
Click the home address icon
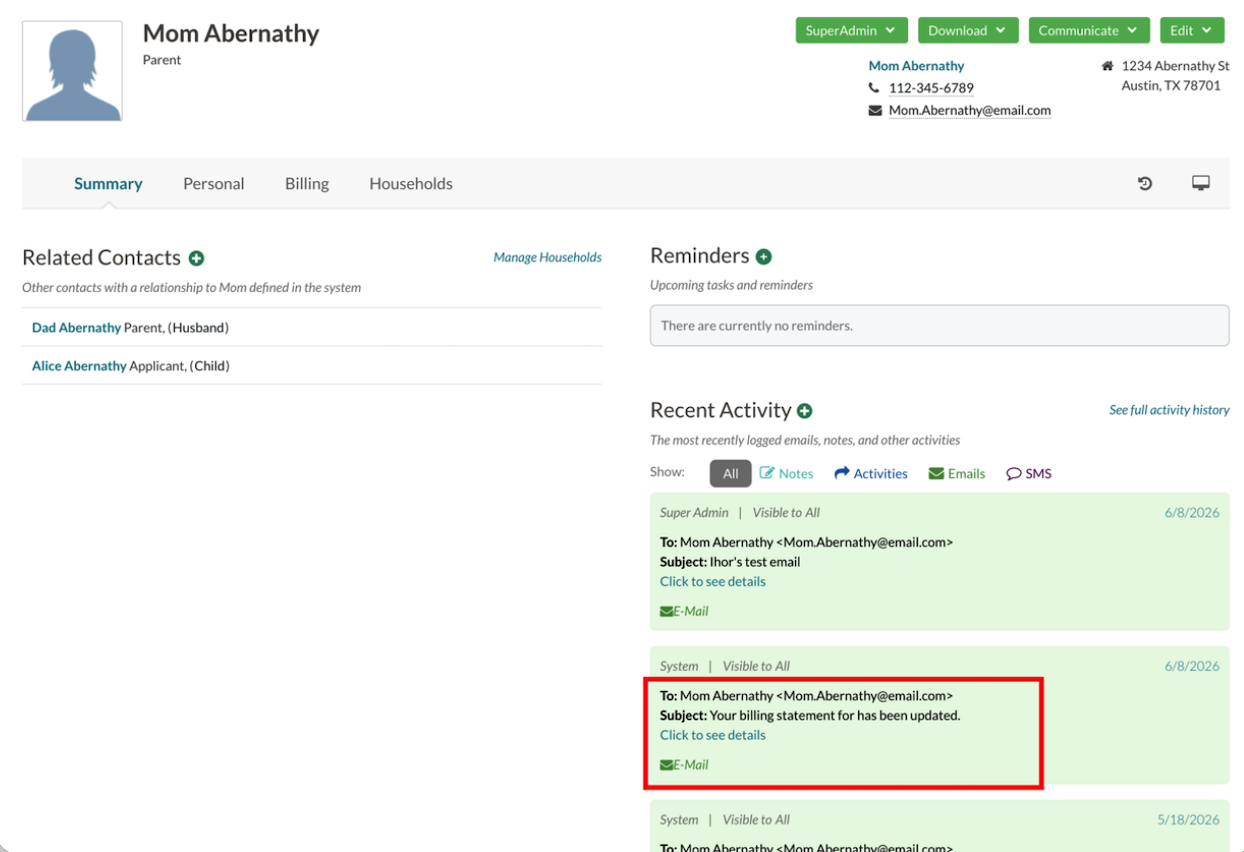(1107, 66)
